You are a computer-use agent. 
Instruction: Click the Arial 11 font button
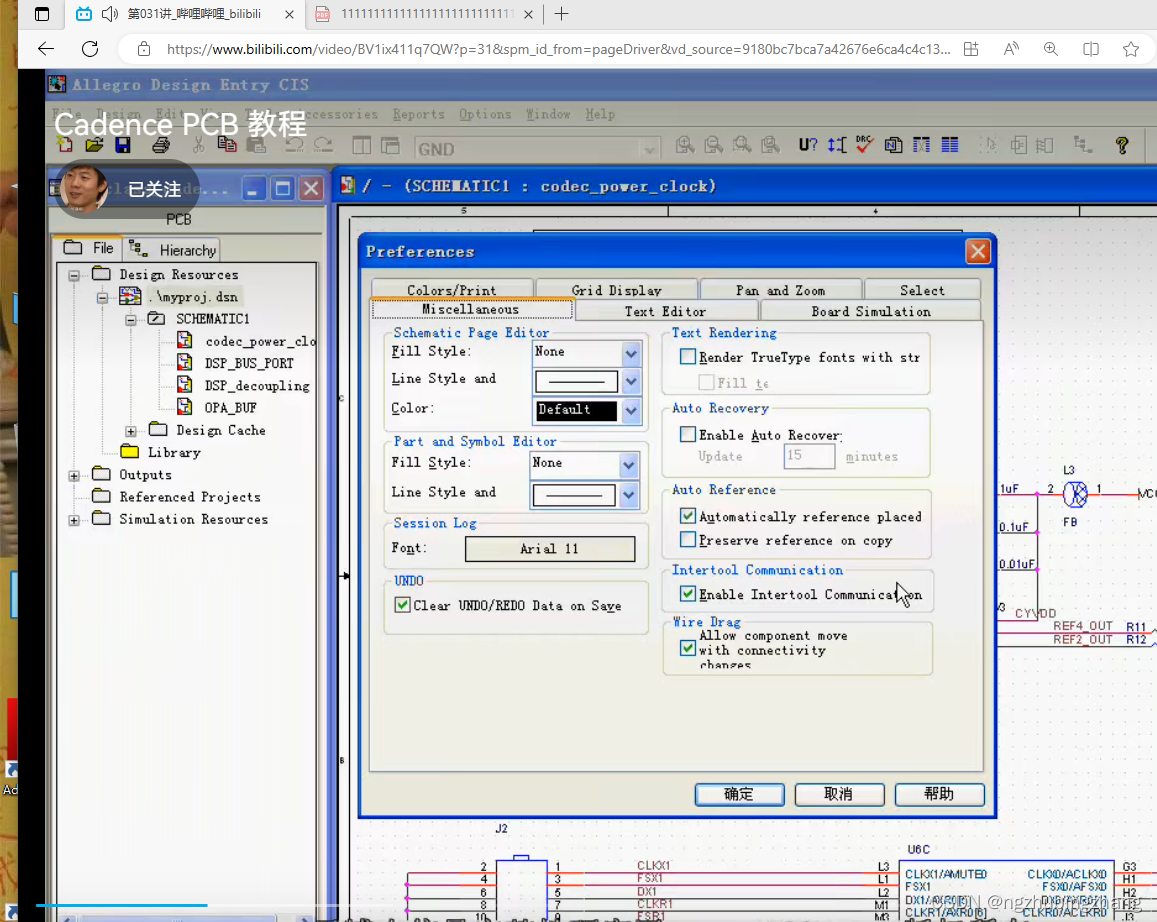(x=550, y=549)
